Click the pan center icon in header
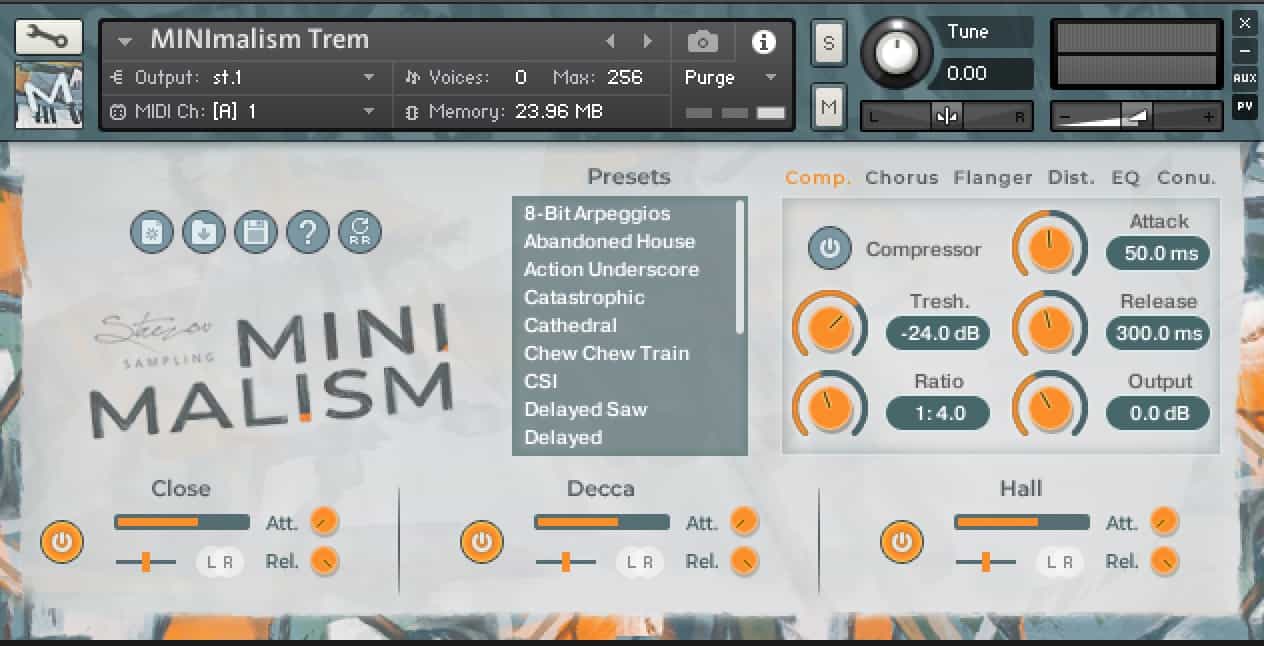 tap(947, 117)
